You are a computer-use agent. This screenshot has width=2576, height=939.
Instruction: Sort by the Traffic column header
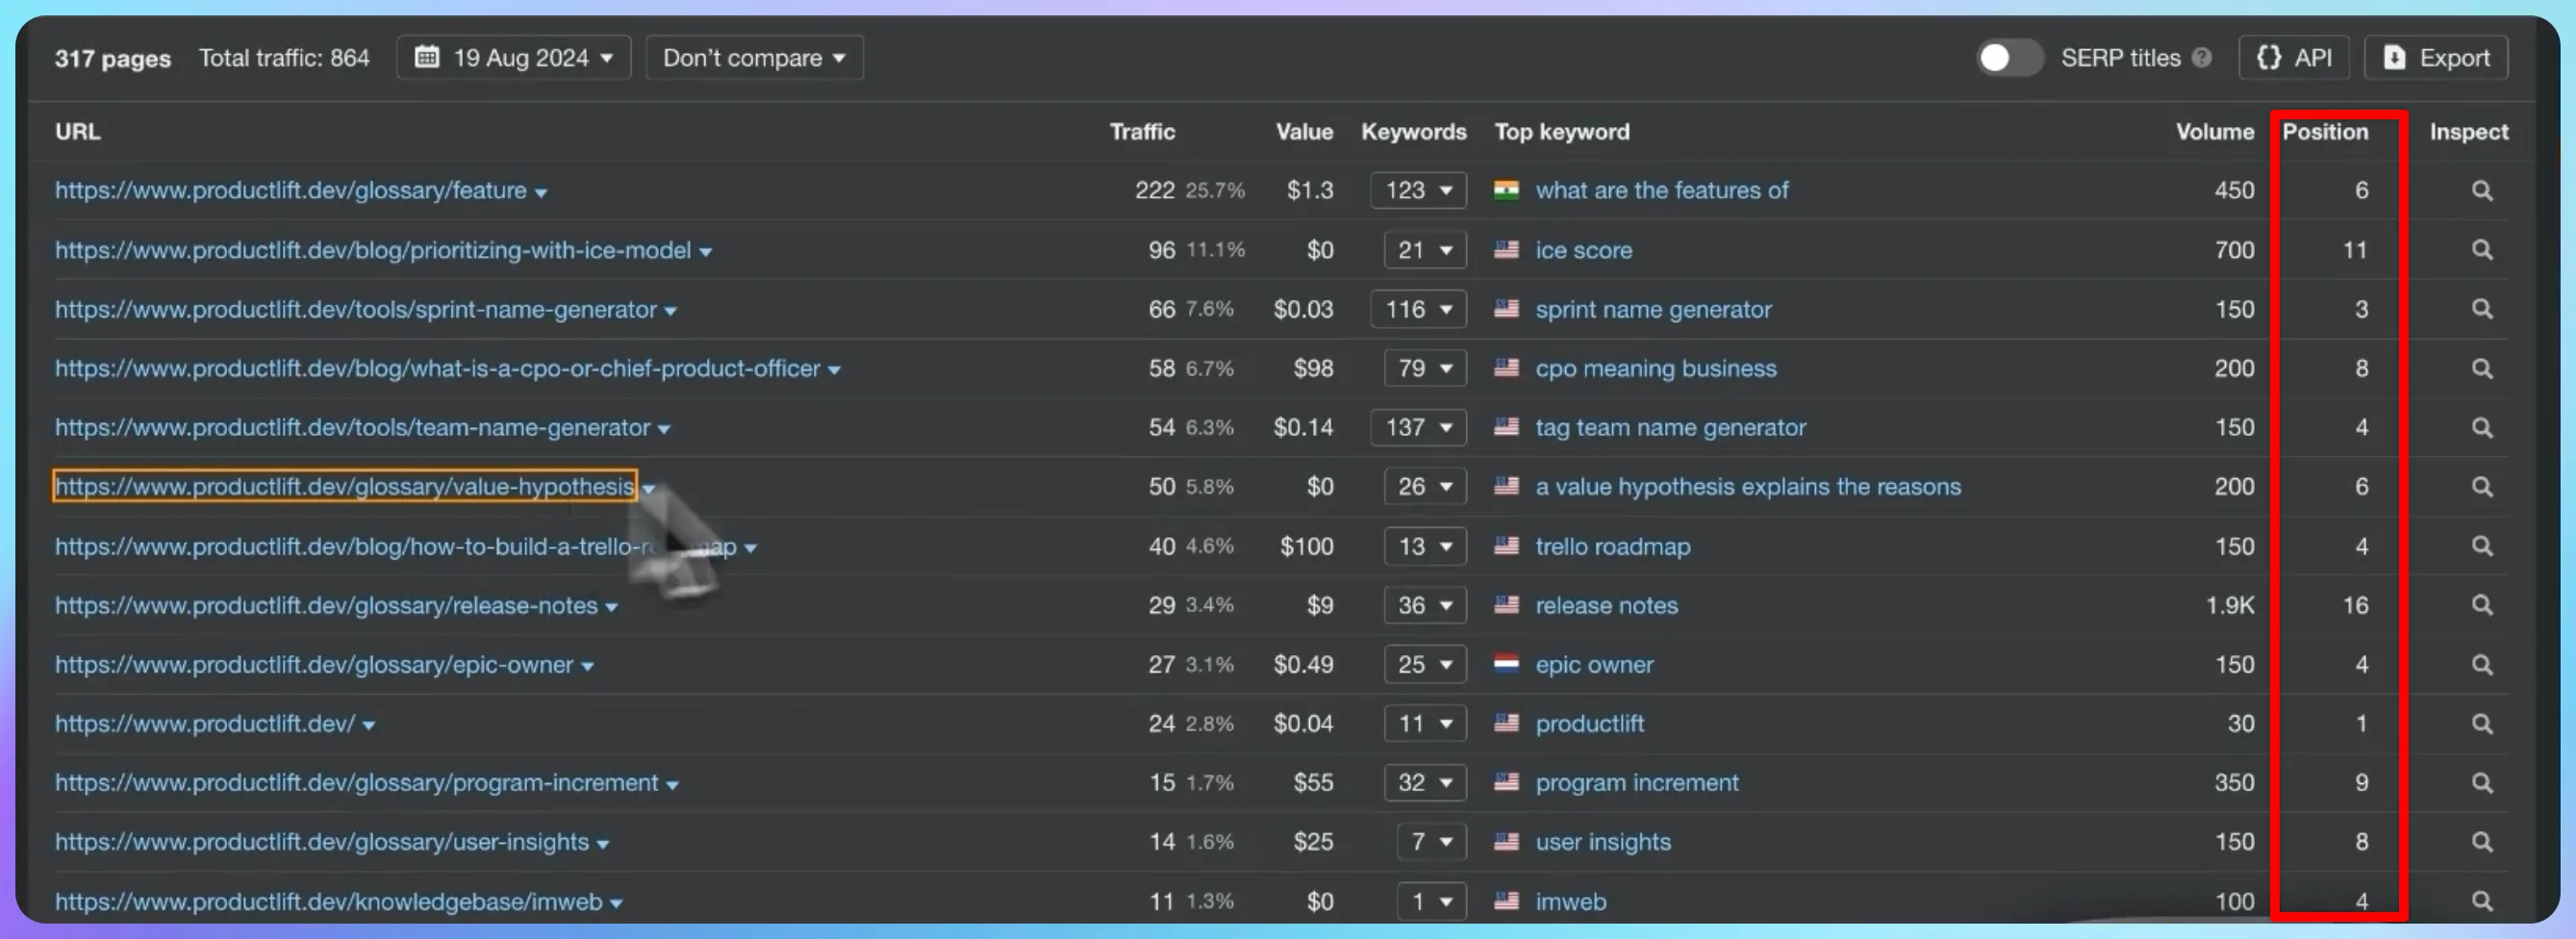(x=1142, y=132)
